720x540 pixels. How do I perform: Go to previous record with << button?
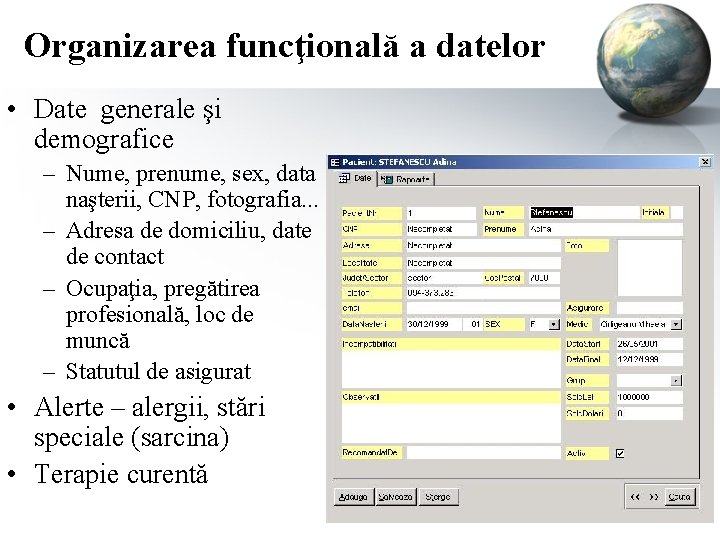635,497
